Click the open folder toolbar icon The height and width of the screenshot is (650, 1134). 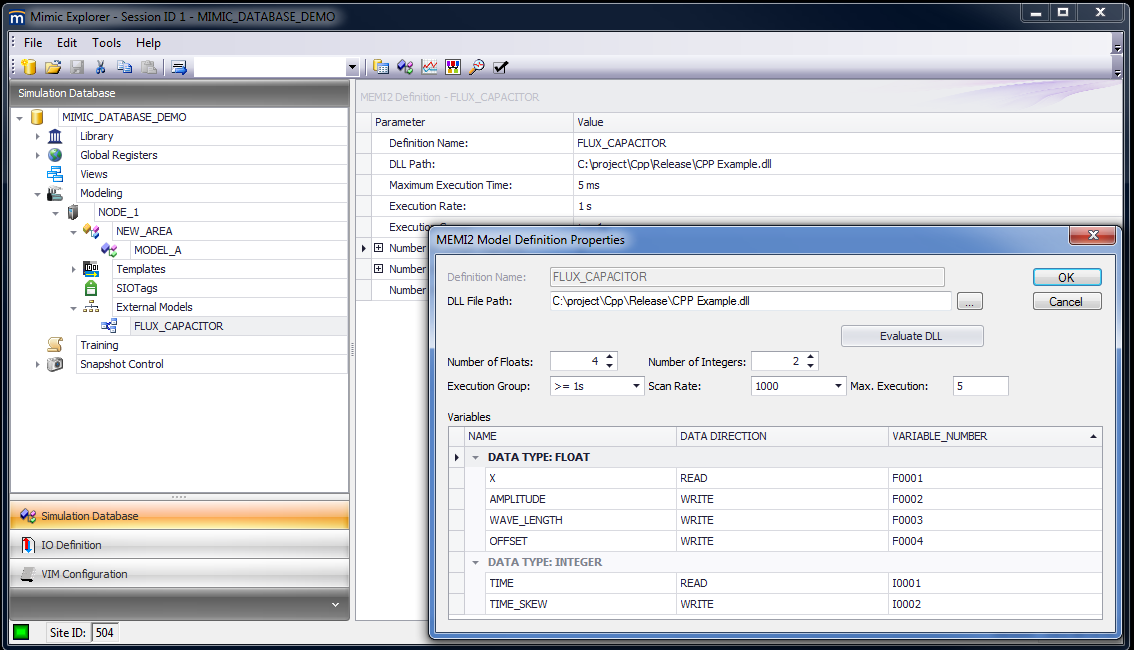click(53, 67)
